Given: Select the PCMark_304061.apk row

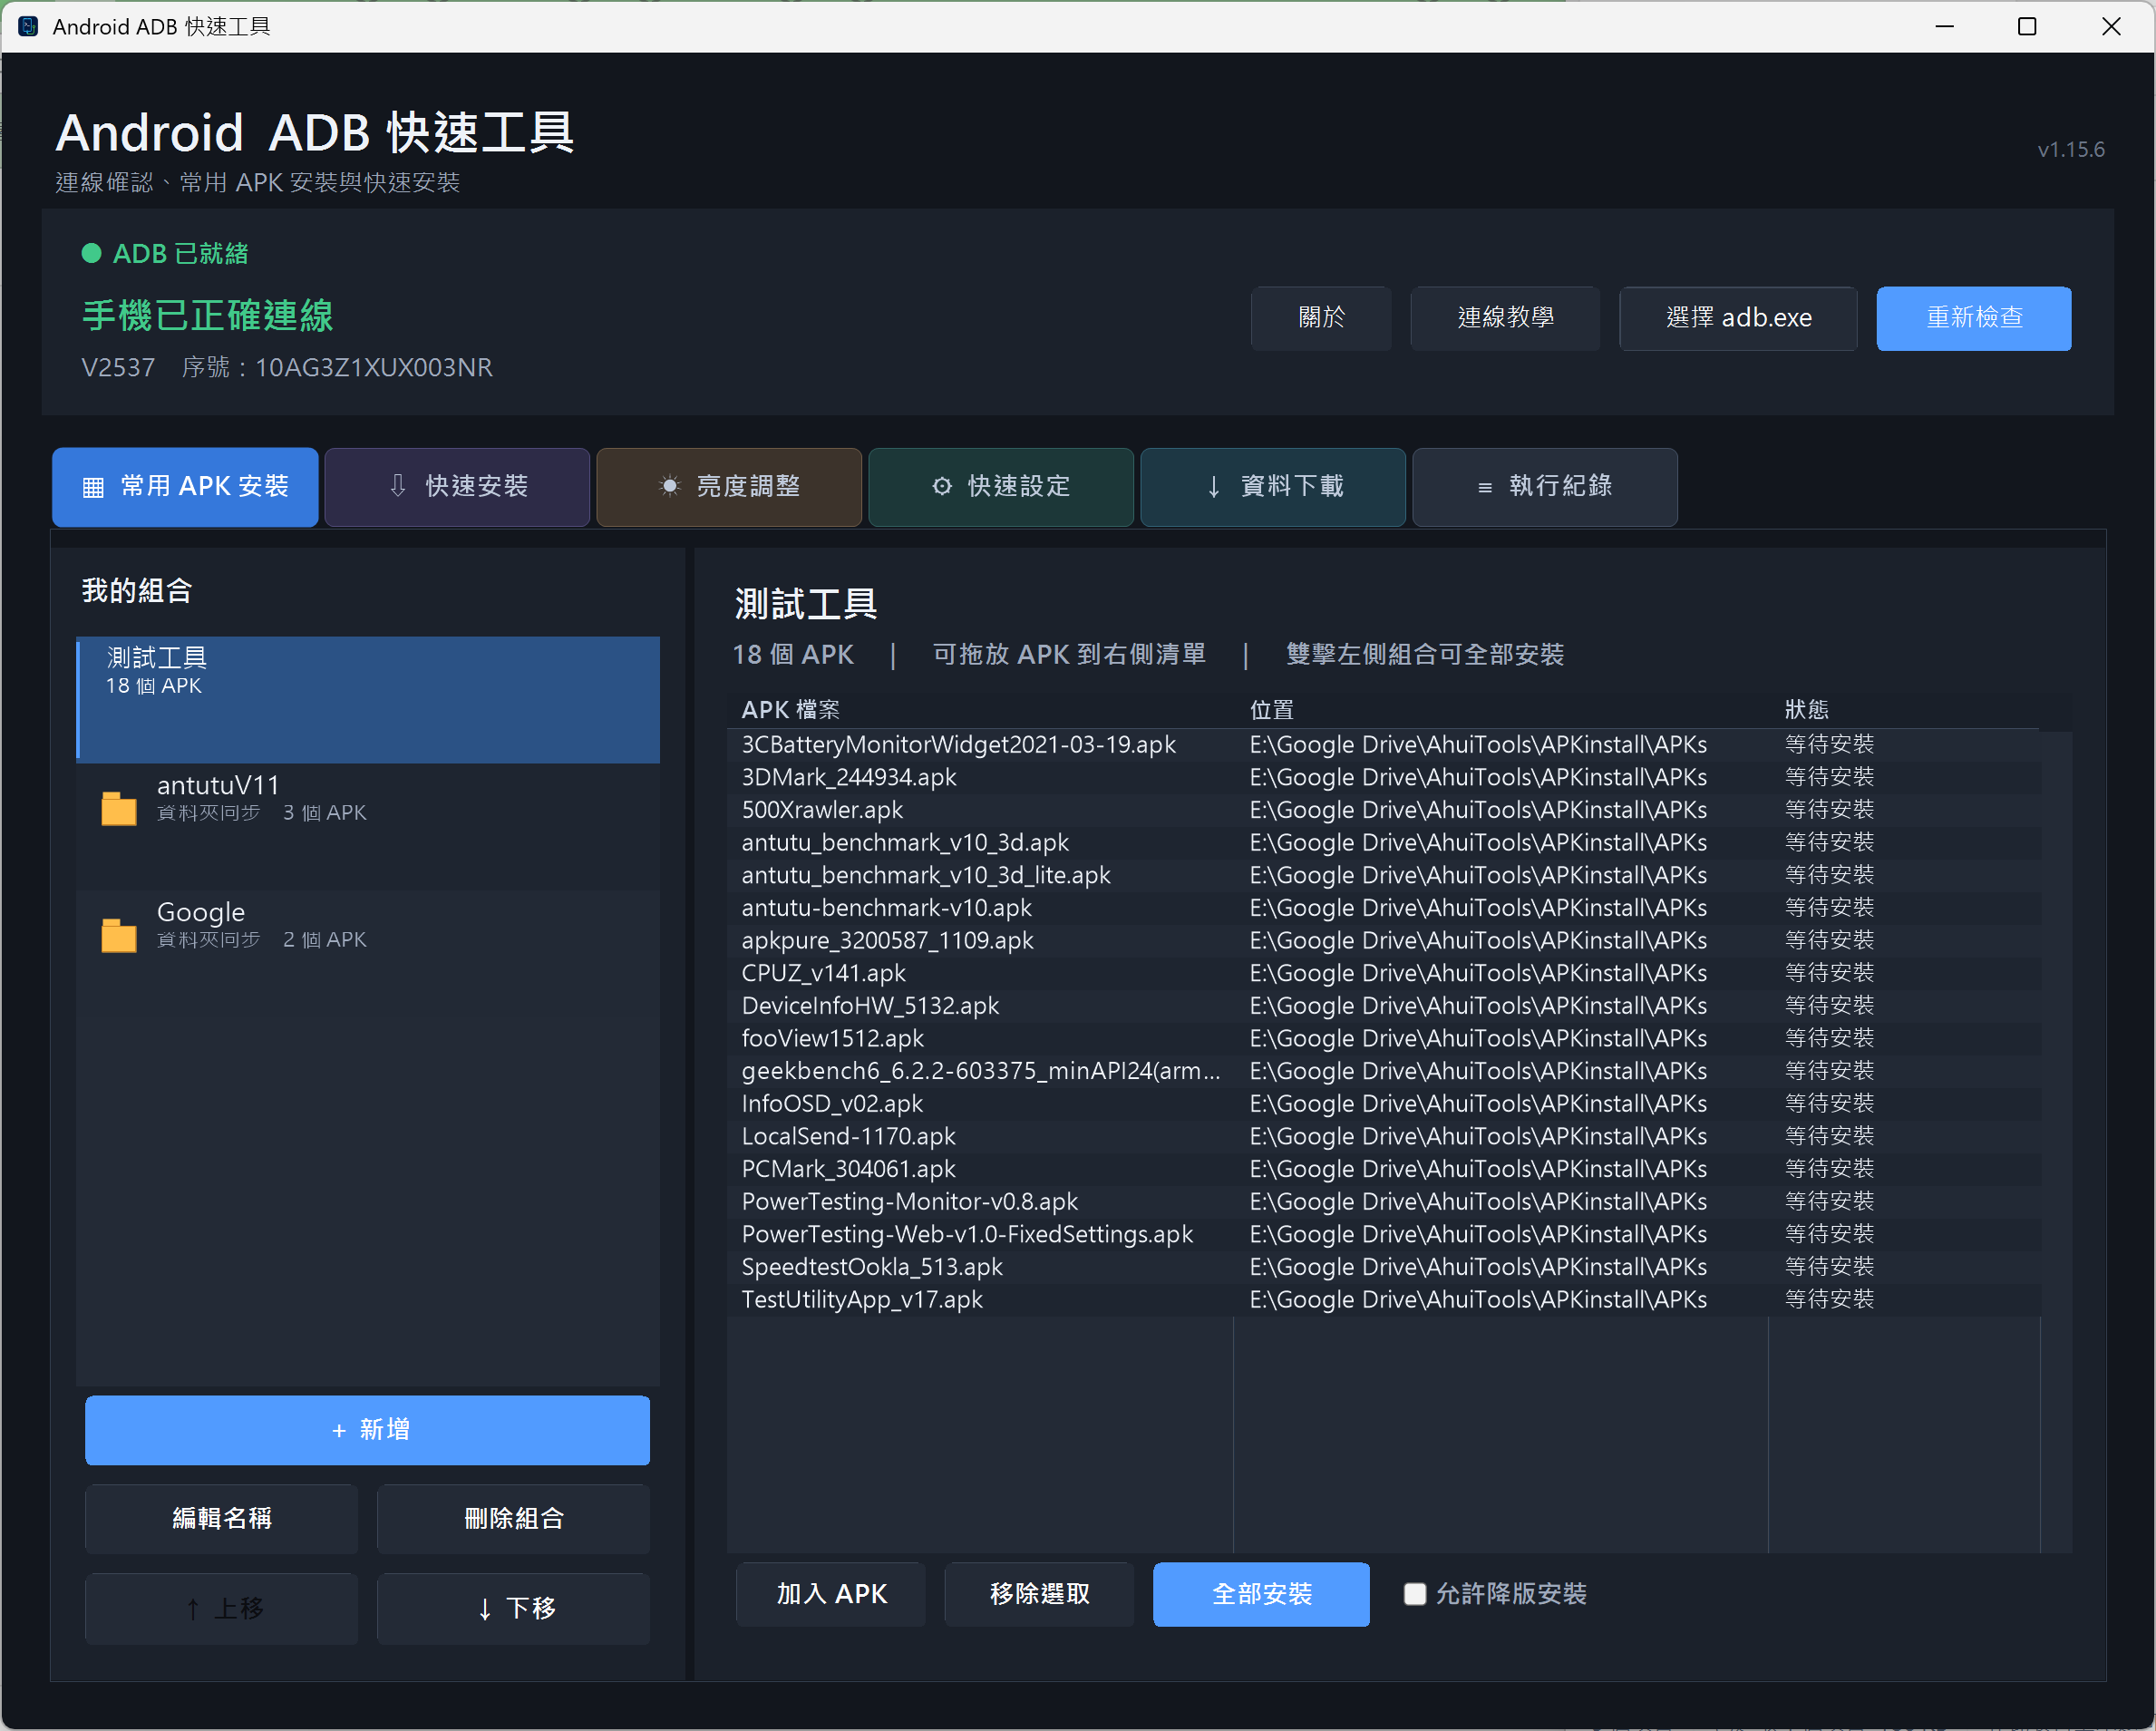Looking at the screenshot, I should click(1384, 1169).
